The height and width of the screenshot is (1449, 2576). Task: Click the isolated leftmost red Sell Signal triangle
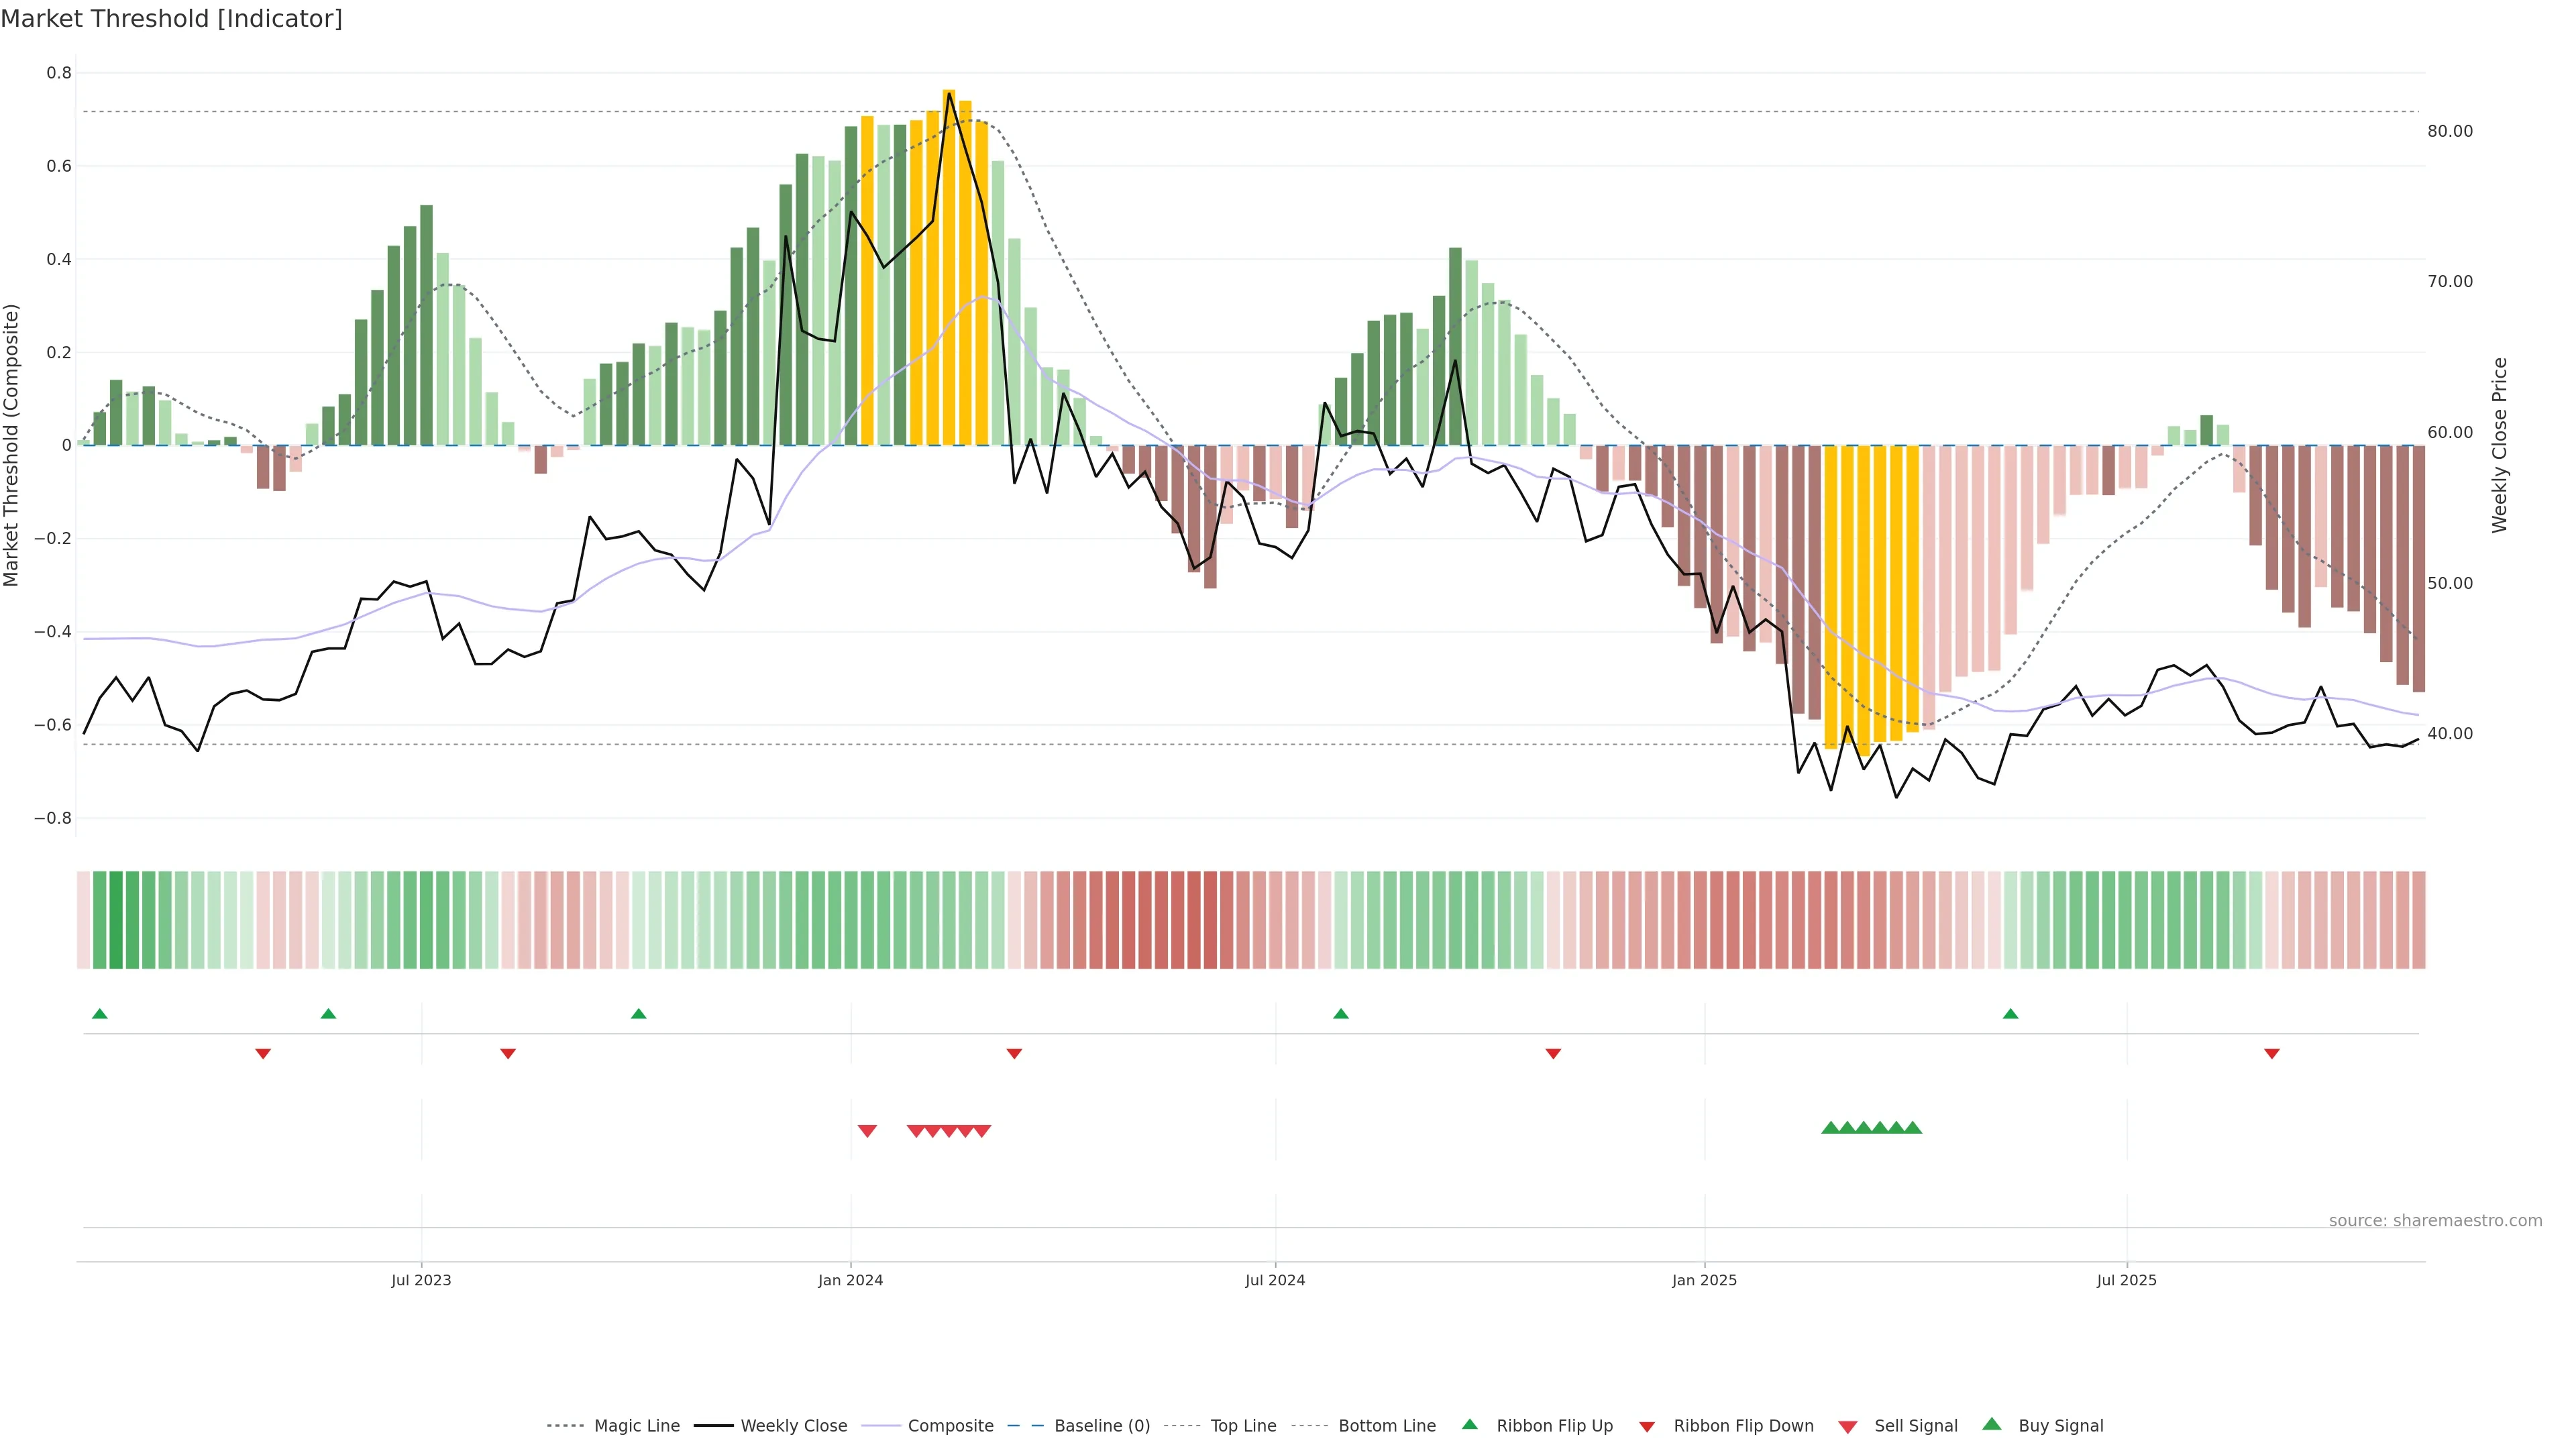[867, 1131]
